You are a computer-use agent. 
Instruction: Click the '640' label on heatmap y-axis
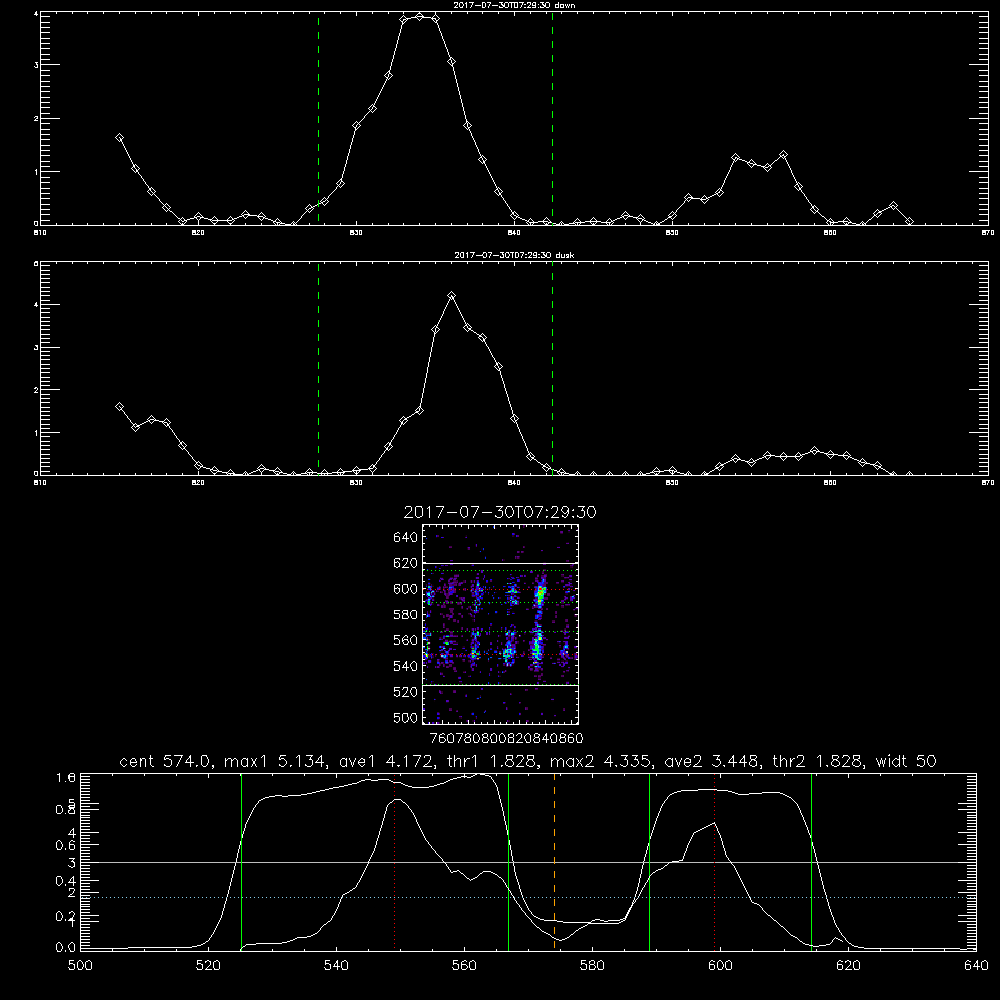[x=406, y=538]
